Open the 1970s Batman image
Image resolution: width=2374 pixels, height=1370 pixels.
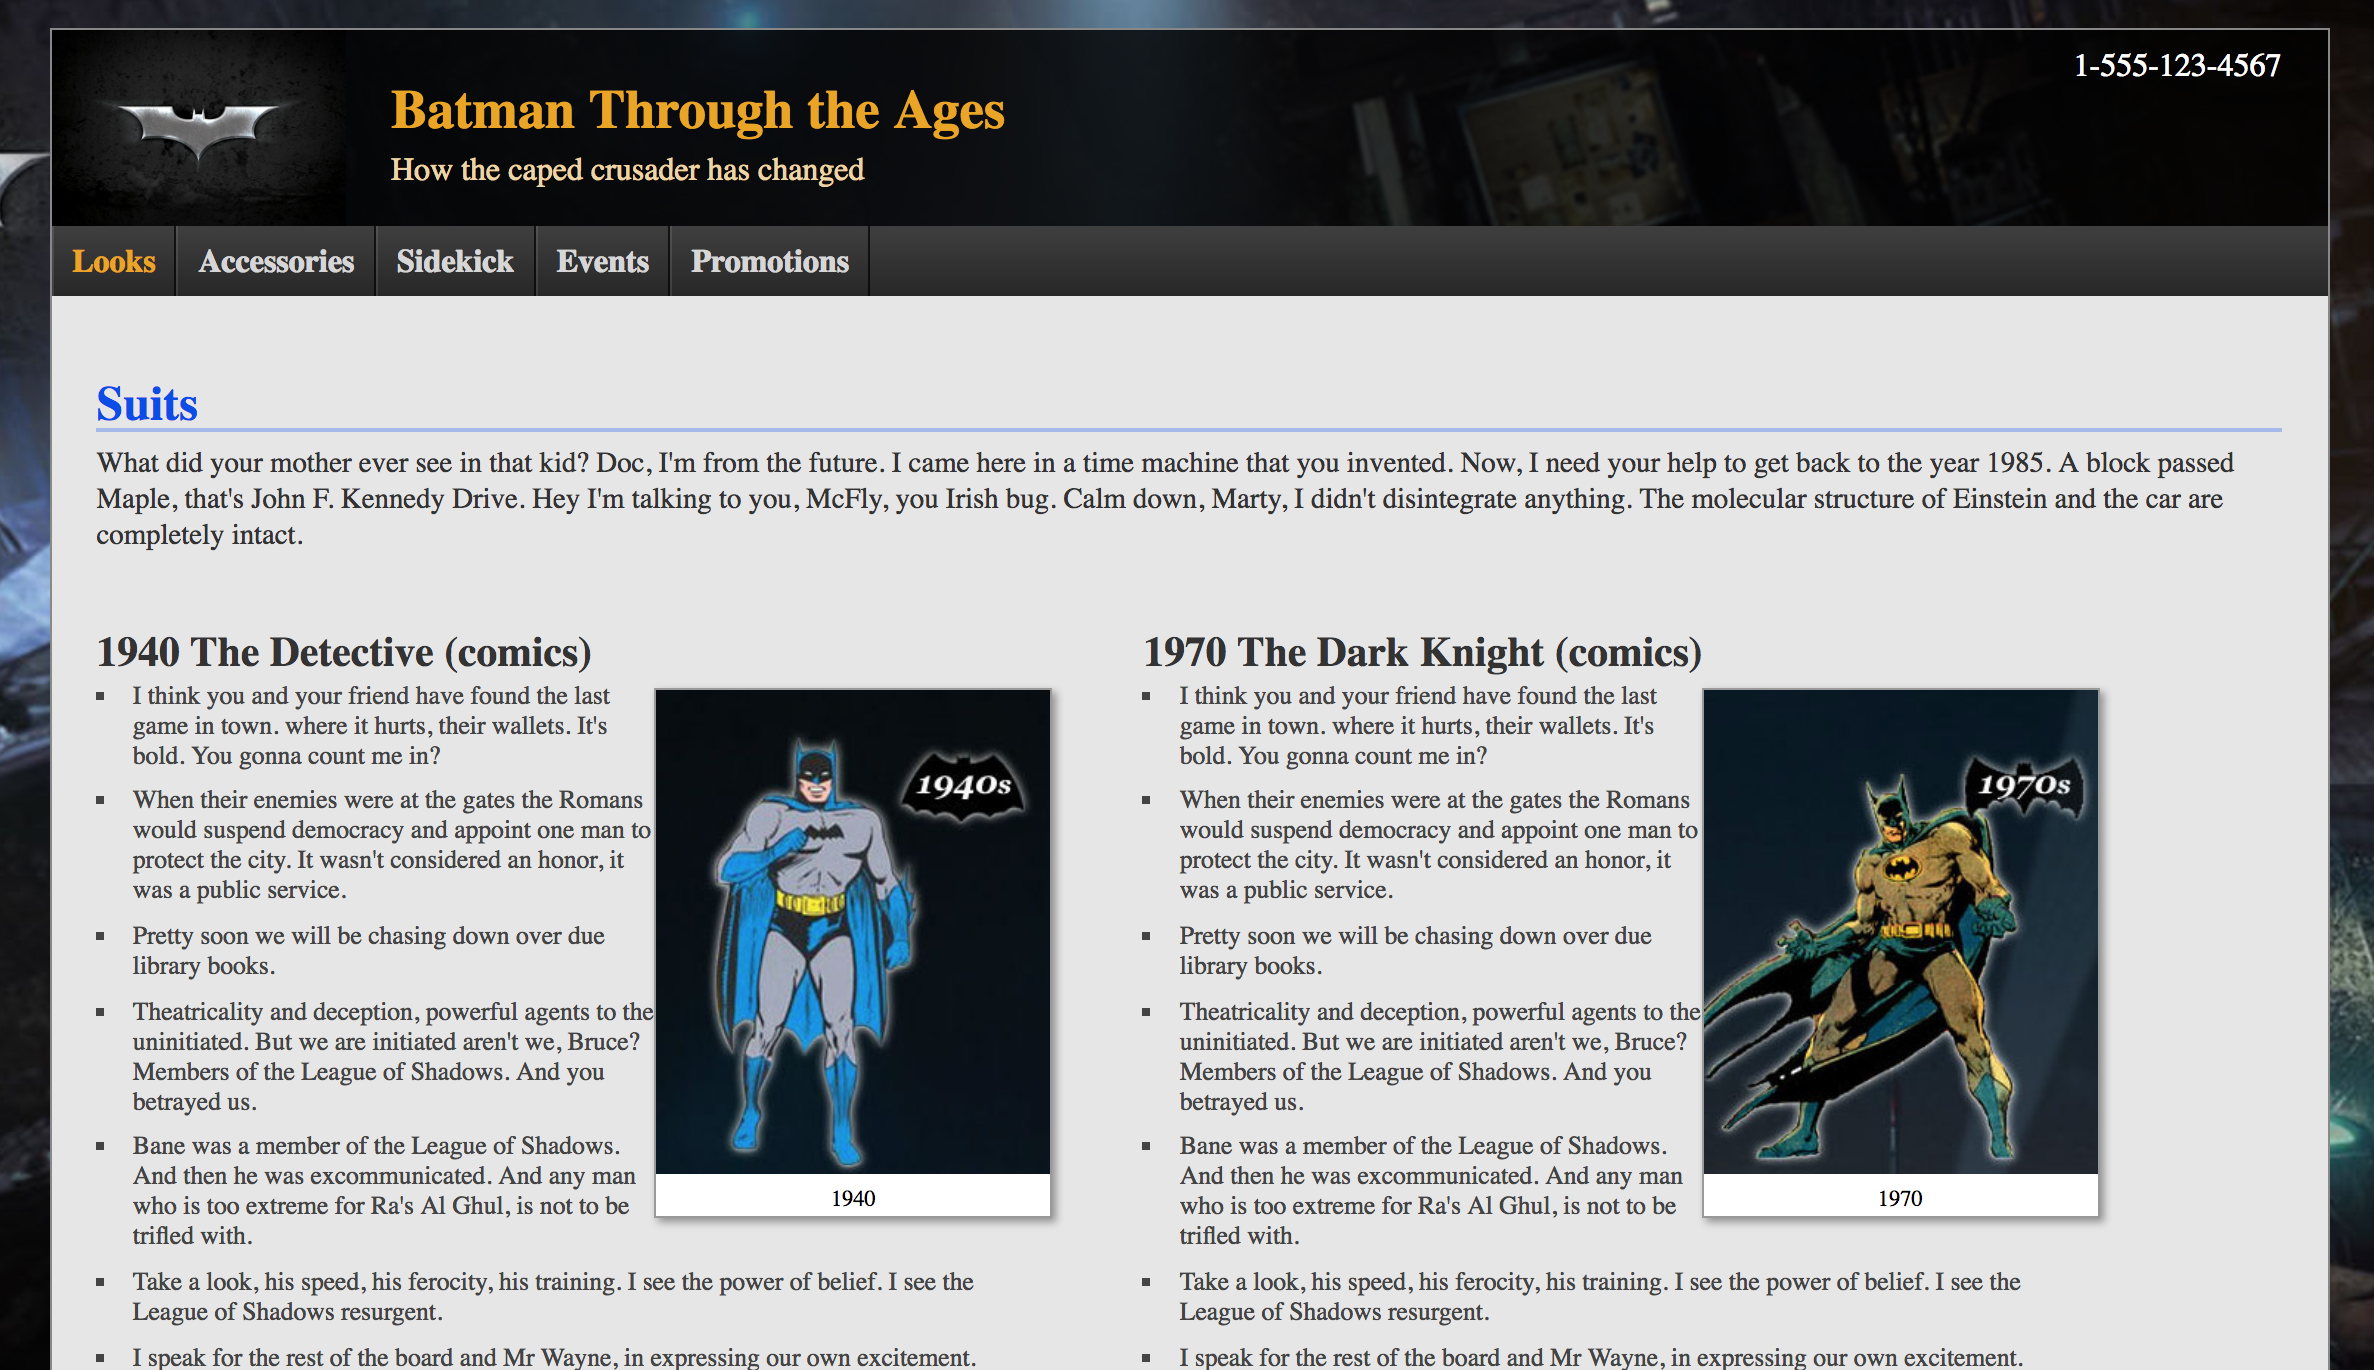pos(1900,931)
